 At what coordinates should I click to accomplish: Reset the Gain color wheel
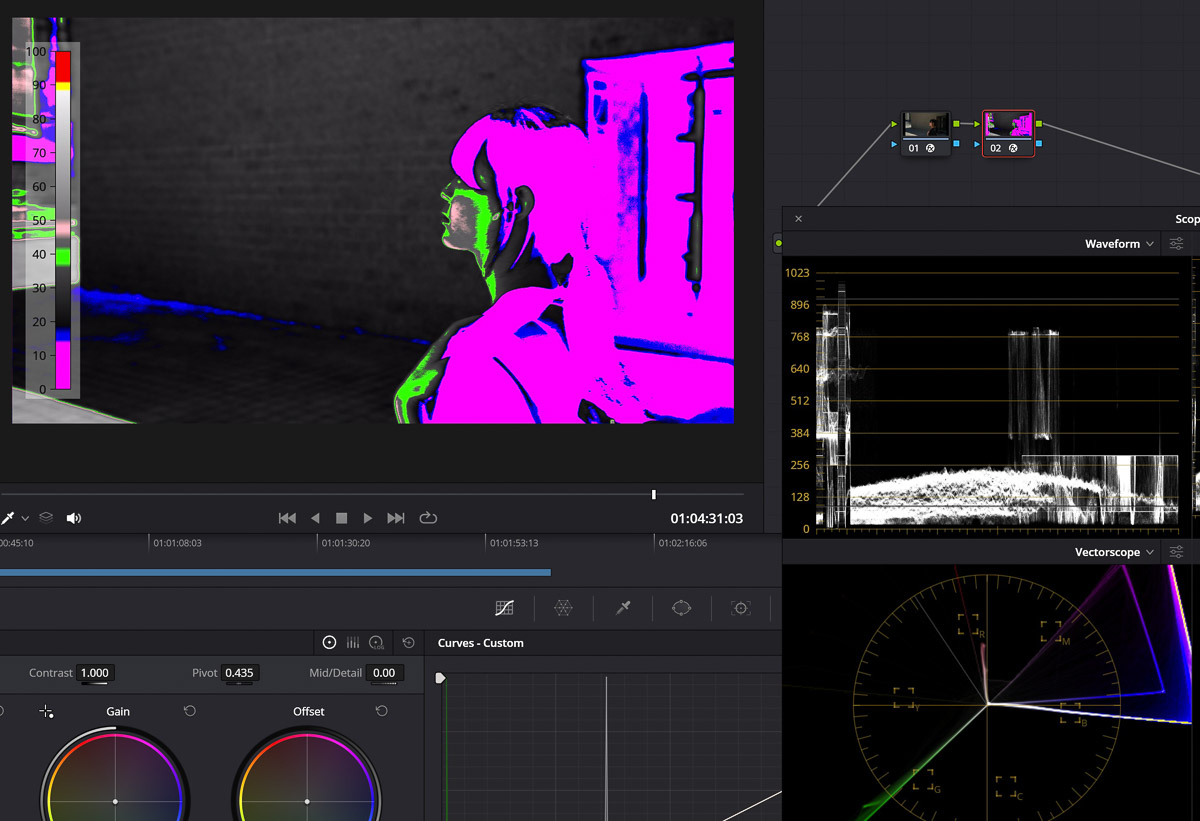[x=189, y=711]
